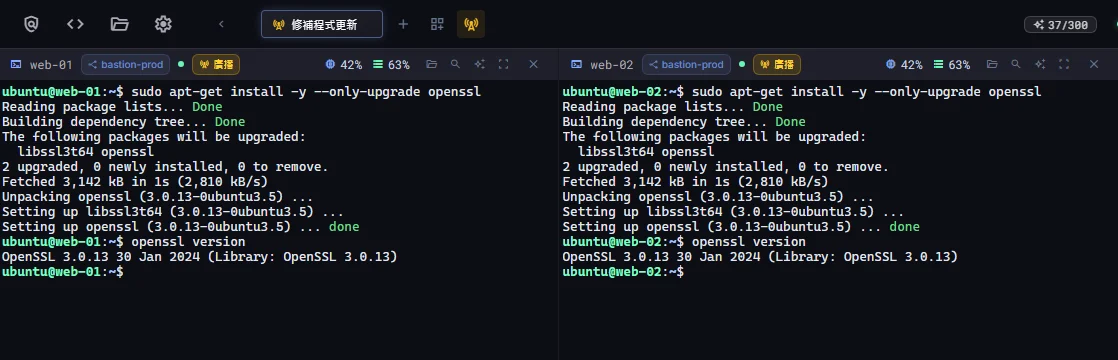Click 'Setting up libssl3t64' line in web-02
Image resolution: width=1118 pixels, height=360 pixels.
733,212
